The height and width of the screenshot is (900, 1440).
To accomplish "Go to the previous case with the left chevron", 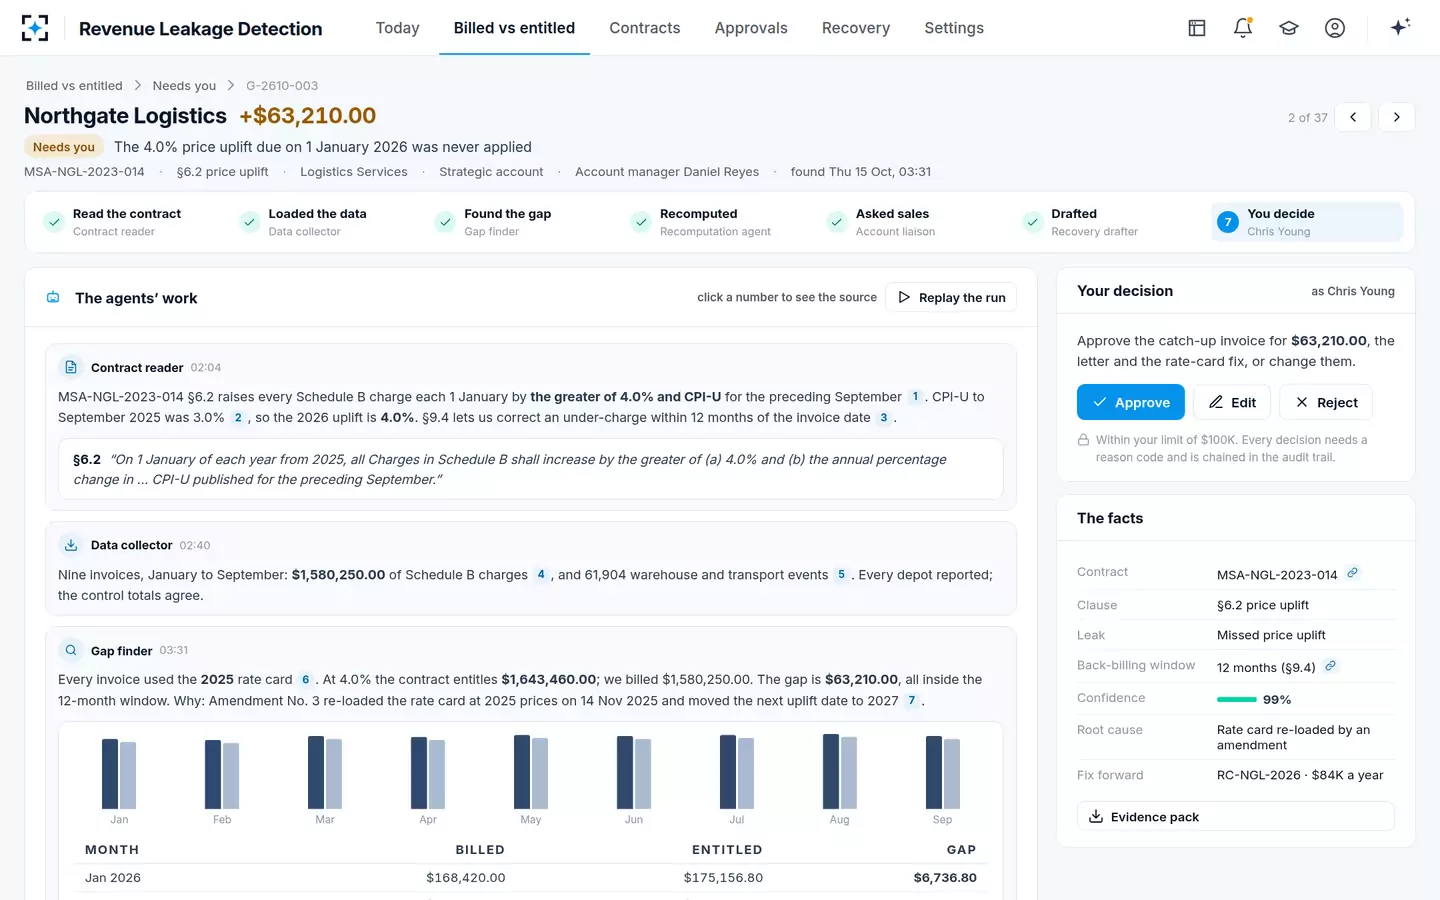I will [1353, 117].
